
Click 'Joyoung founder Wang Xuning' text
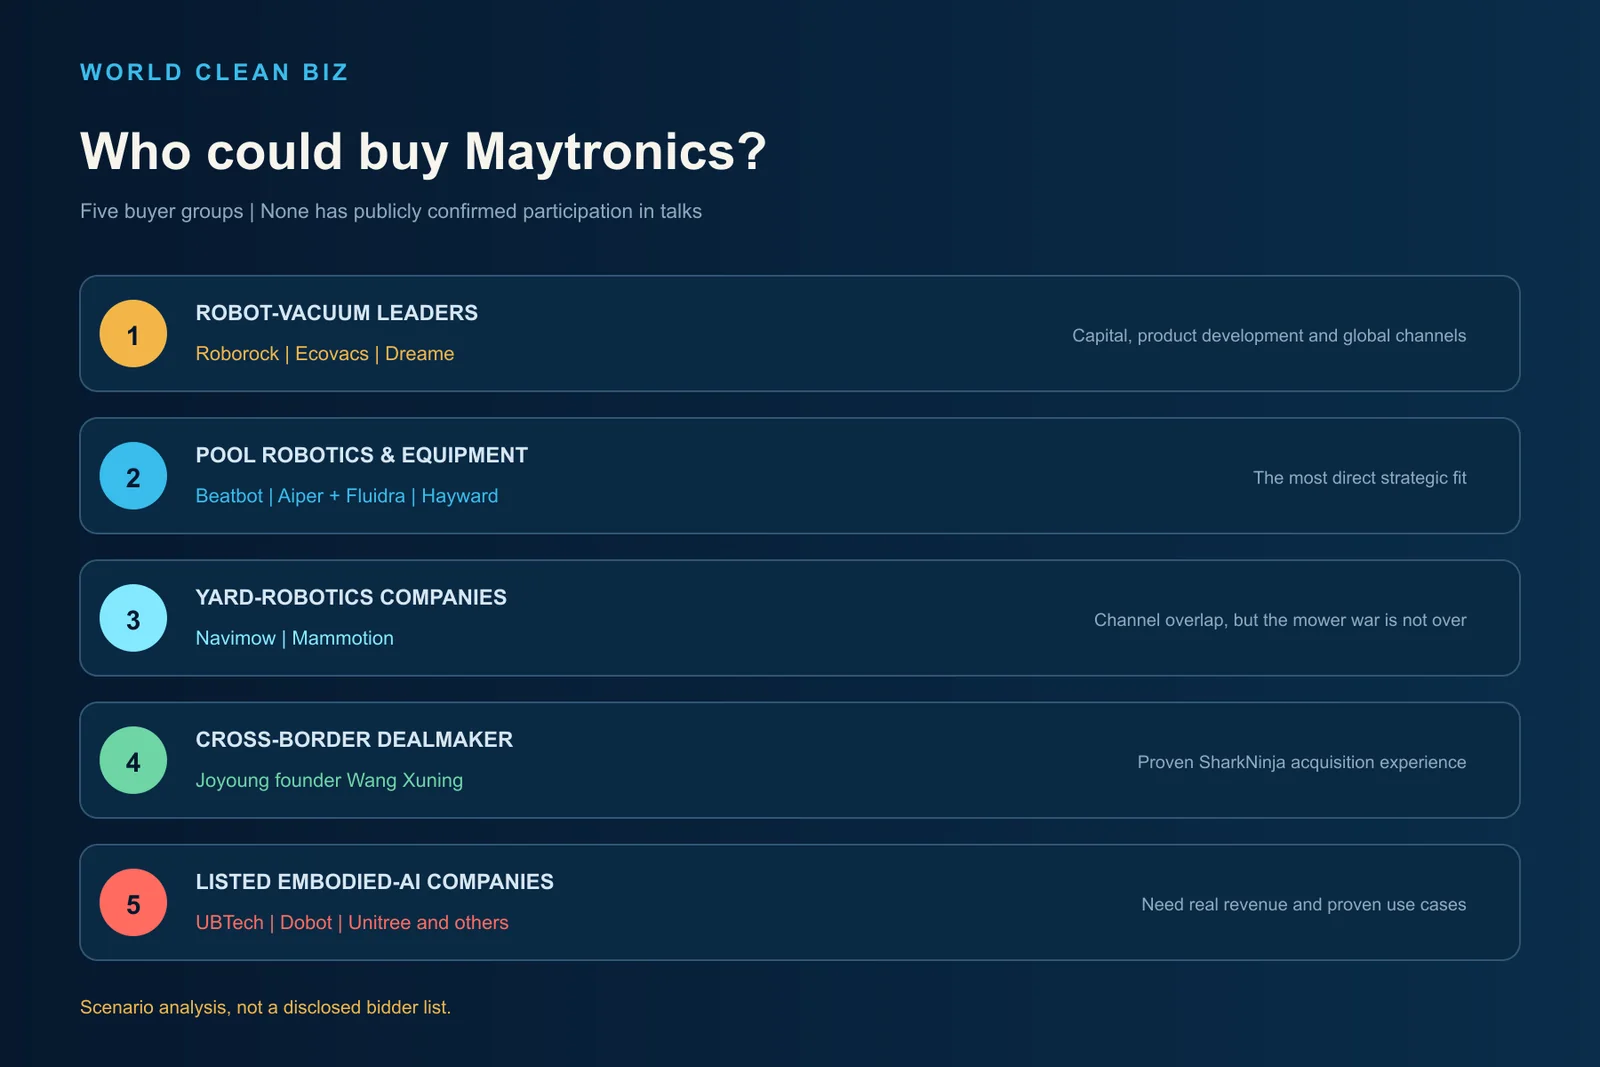coord(329,780)
